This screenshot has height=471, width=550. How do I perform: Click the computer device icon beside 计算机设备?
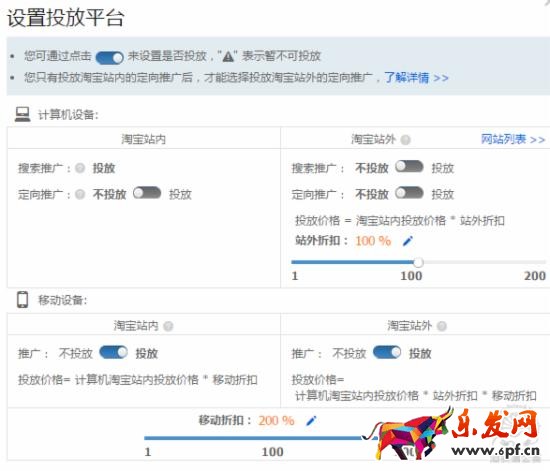click(x=22, y=114)
